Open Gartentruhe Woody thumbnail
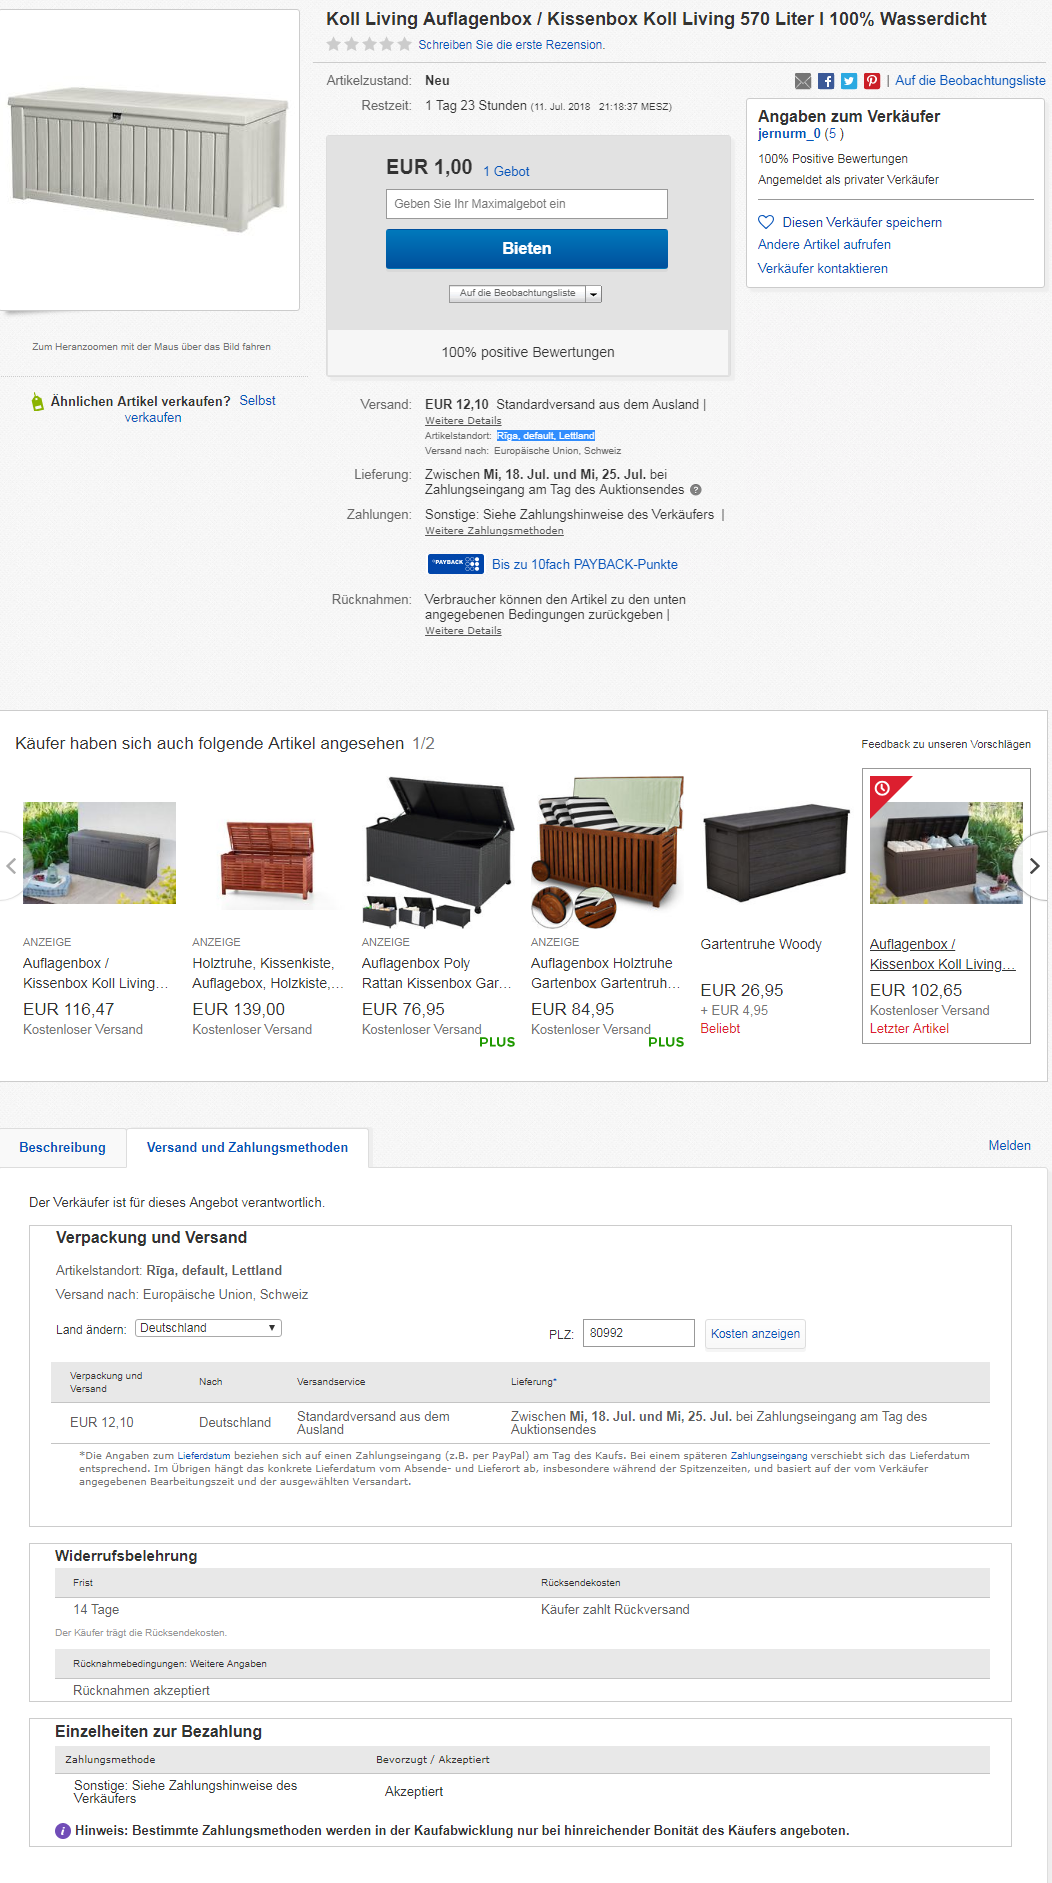Image resolution: width=1052 pixels, height=1883 pixels. coord(776,853)
